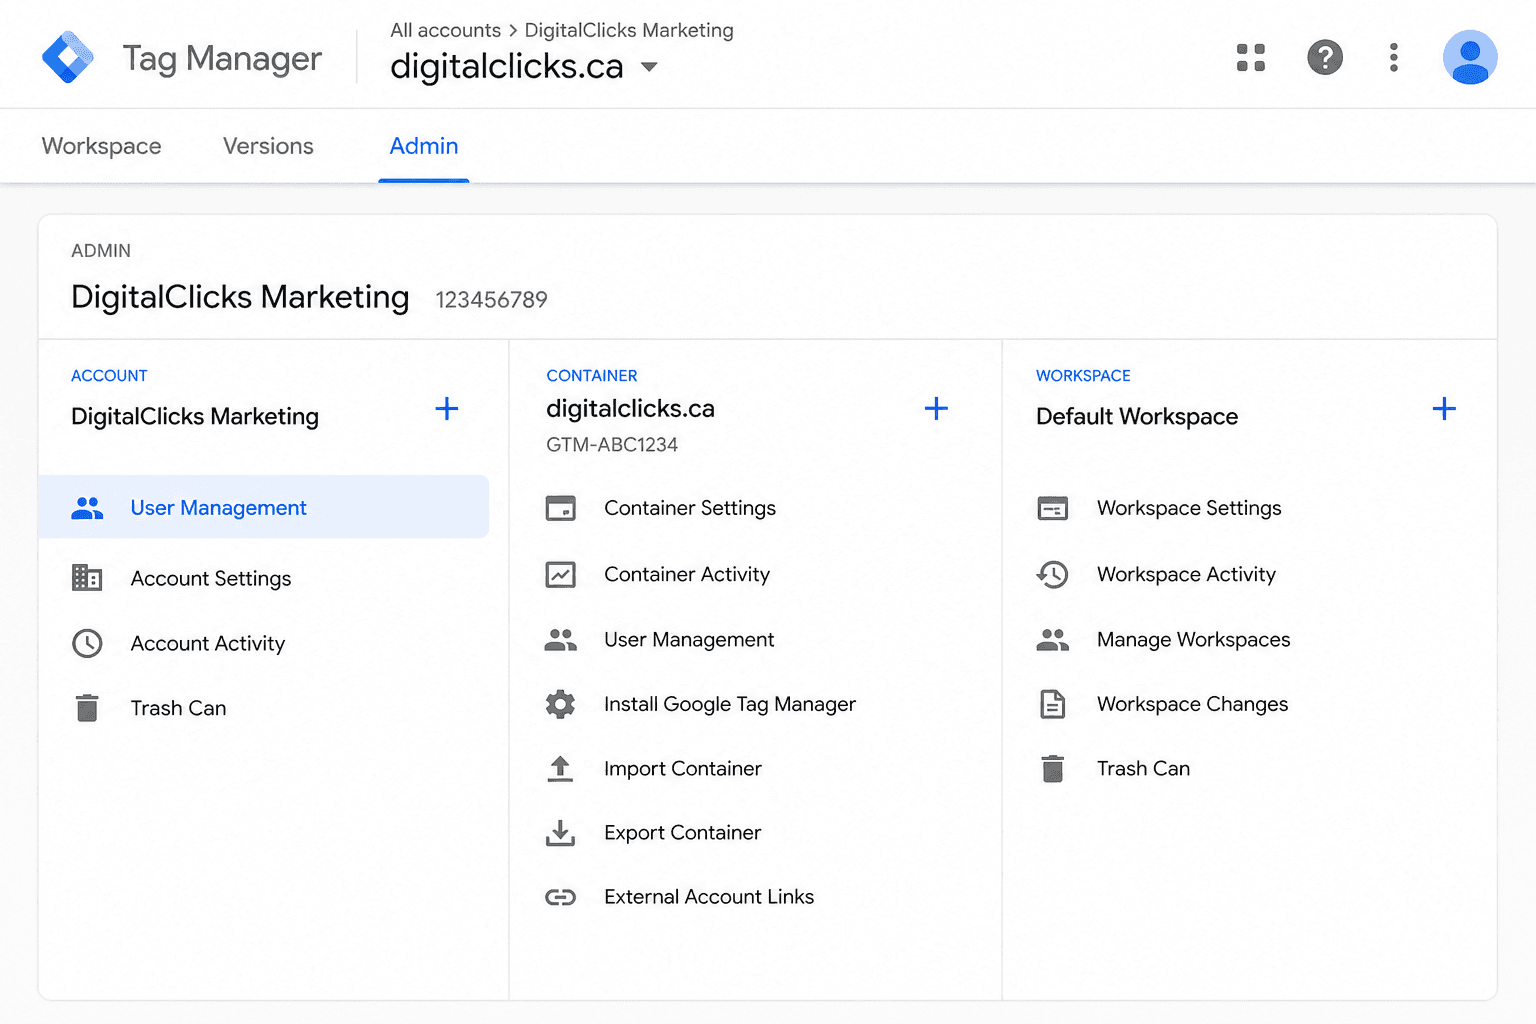This screenshot has height=1024, width=1536.
Task: Select the Admin tab
Action: (424, 146)
